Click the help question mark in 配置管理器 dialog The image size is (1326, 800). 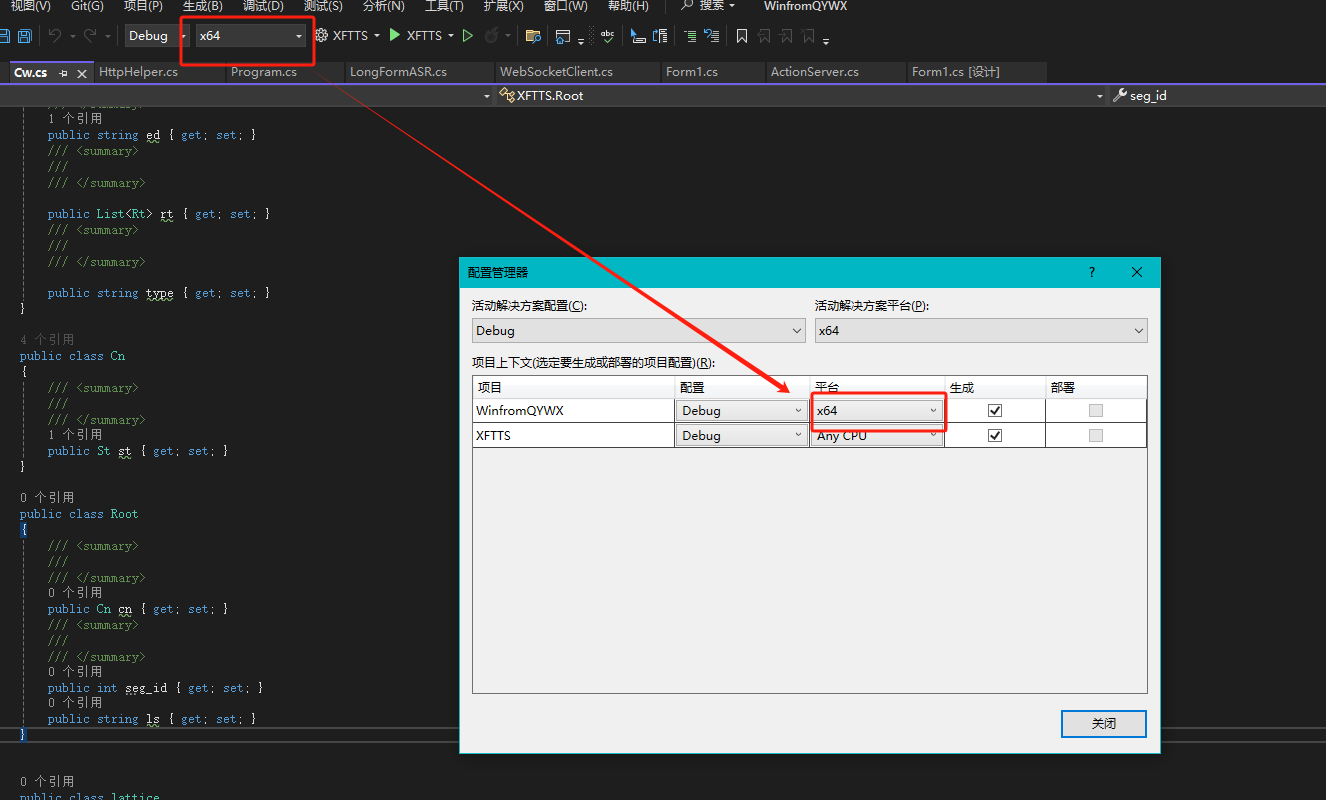click(1092, 272)
